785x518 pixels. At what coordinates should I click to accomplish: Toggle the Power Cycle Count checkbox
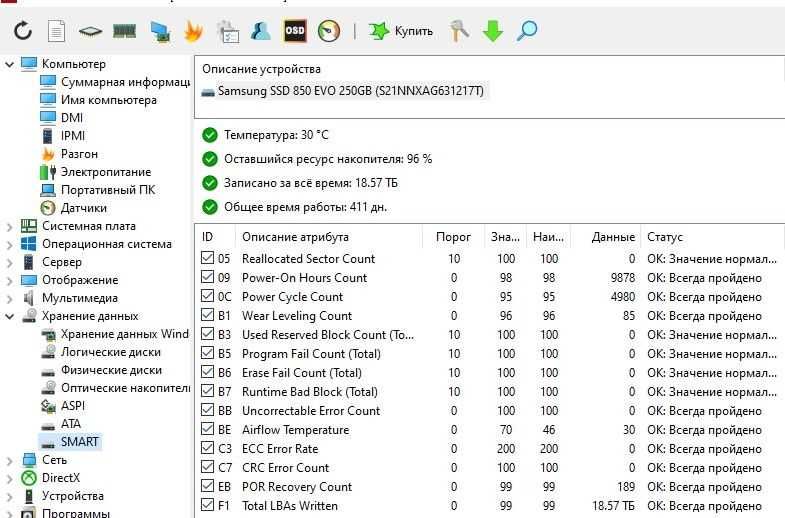(x=207, y=296)
